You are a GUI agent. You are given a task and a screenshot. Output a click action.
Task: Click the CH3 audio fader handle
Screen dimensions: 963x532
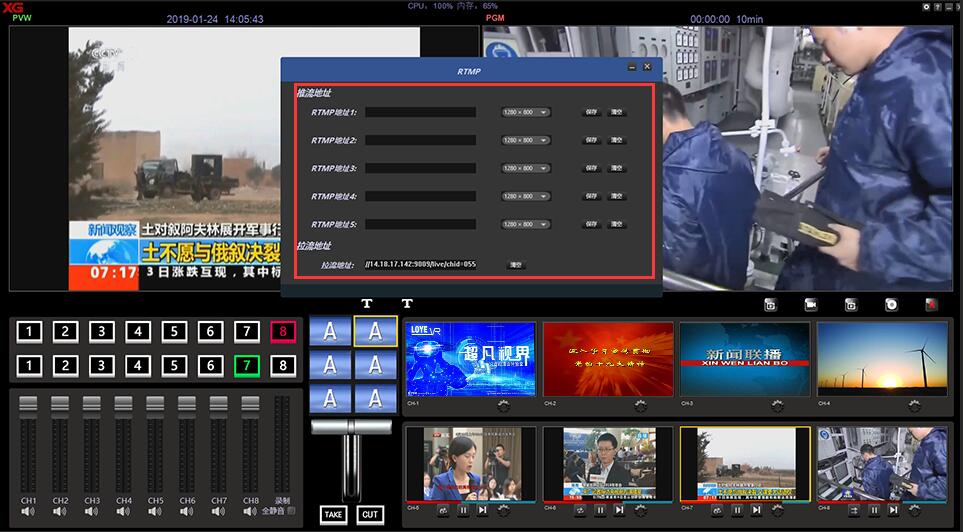coord(92,403)
